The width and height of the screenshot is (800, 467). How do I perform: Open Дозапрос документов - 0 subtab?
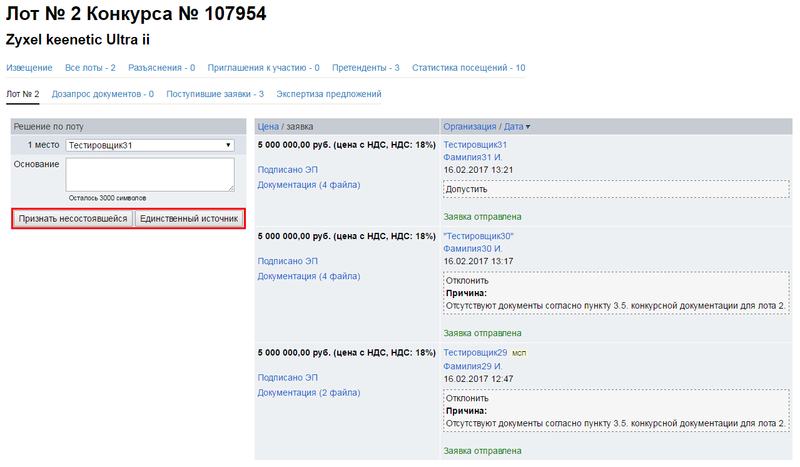(102, 94)
